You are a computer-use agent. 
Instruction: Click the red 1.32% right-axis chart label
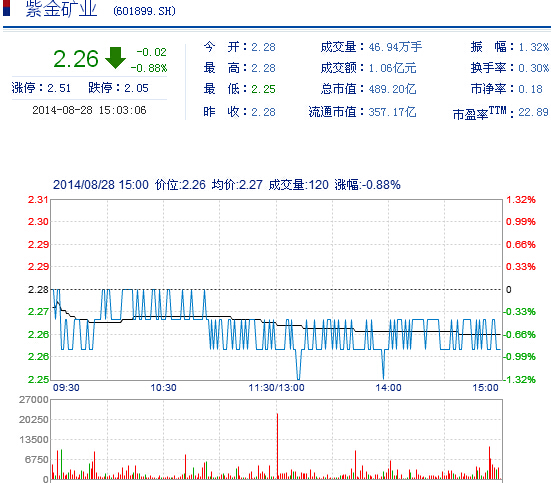(x=521, y=200)
